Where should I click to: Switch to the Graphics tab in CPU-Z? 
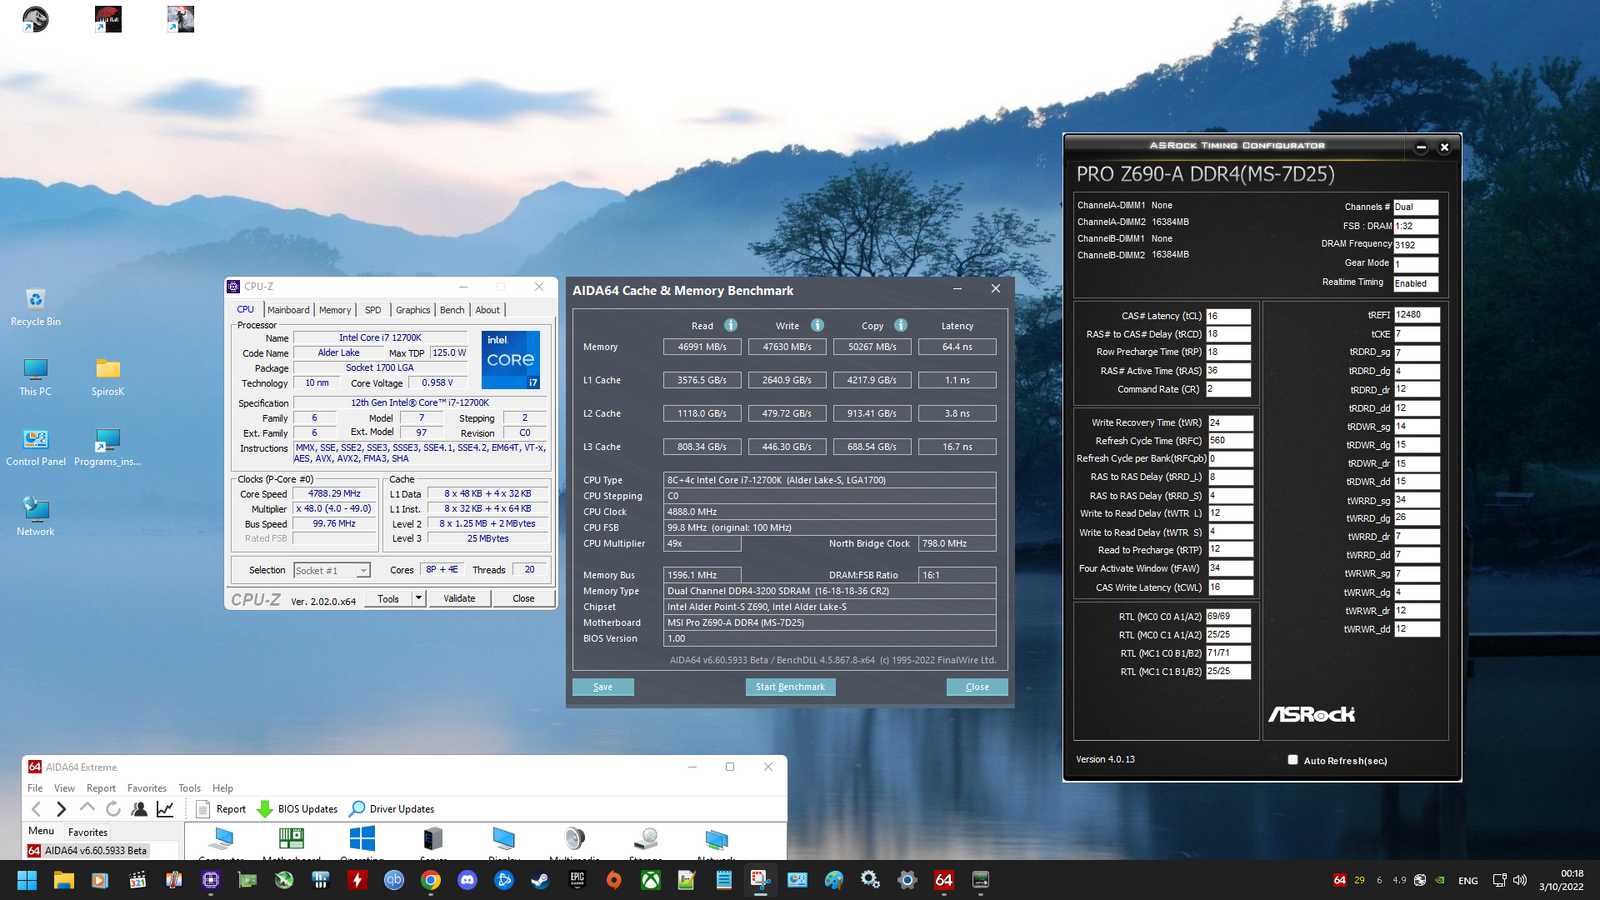413,310
